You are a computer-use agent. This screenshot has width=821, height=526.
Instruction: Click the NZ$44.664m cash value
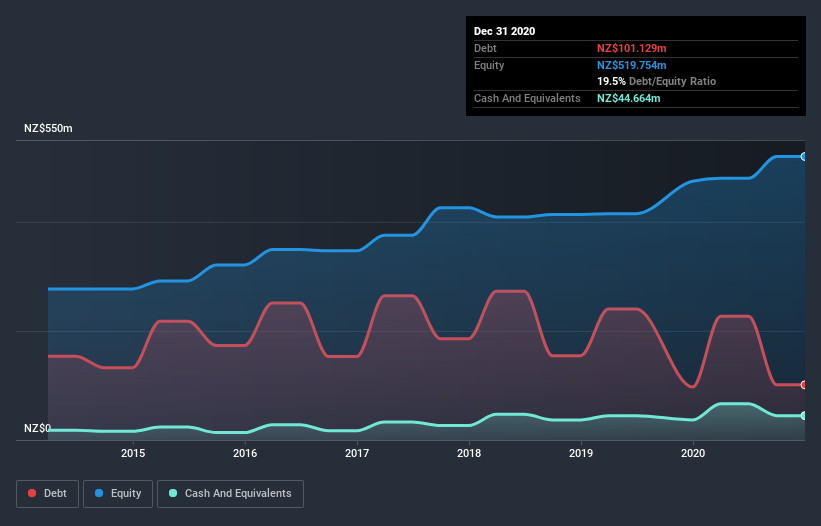tap(628, 98)
